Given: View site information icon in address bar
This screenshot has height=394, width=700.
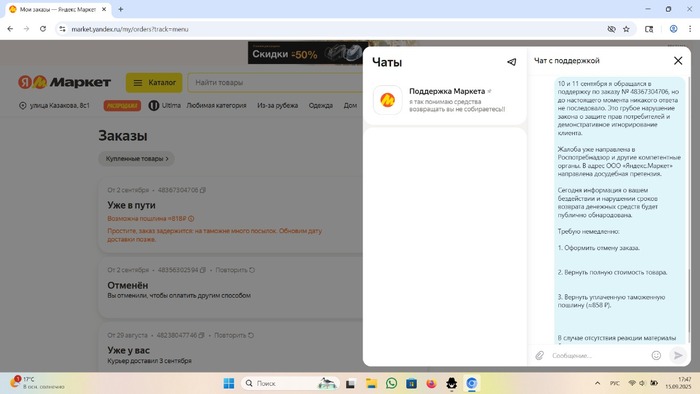Looking at the screenshot, I should point(62,29).
